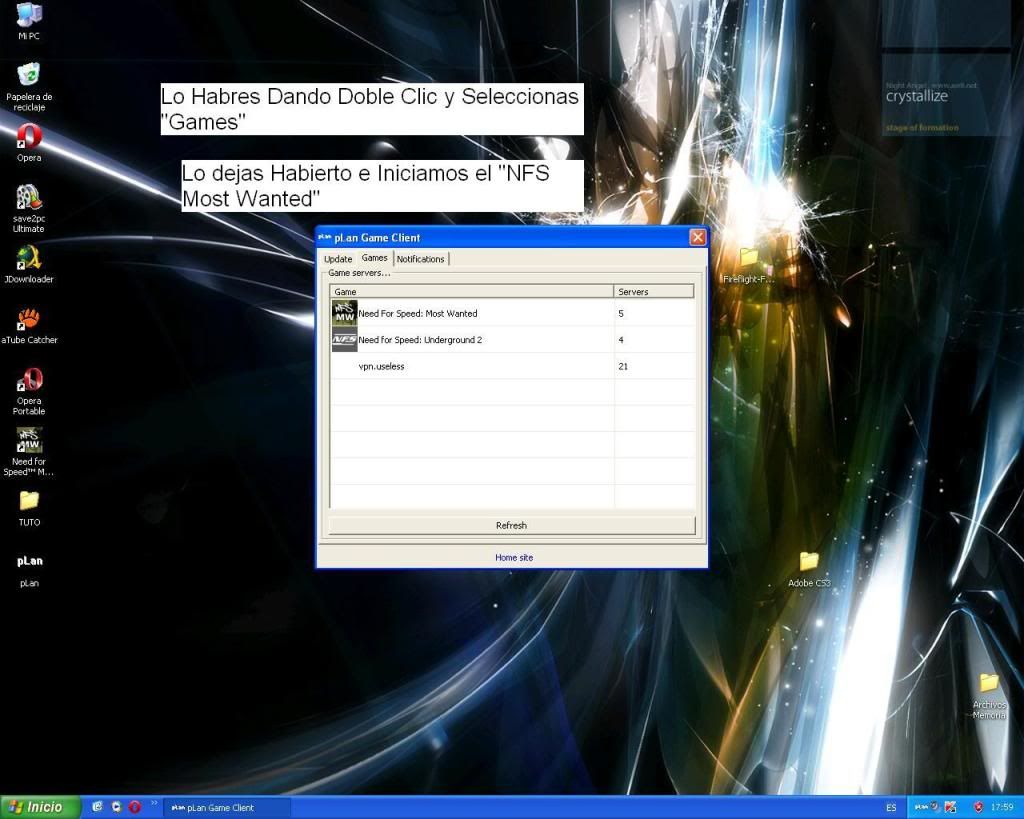Select Need for Speed: Underground 2 row

[512, 340]
